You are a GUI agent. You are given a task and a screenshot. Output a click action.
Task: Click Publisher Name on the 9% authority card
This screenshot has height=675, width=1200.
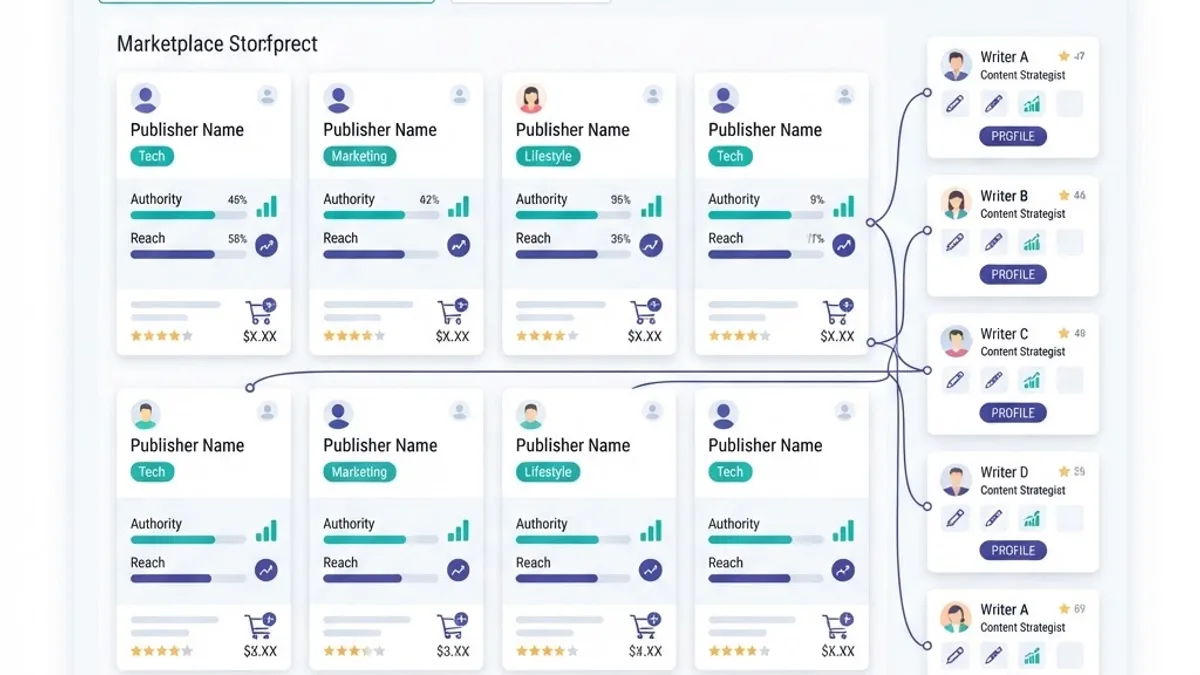[765, 130]
